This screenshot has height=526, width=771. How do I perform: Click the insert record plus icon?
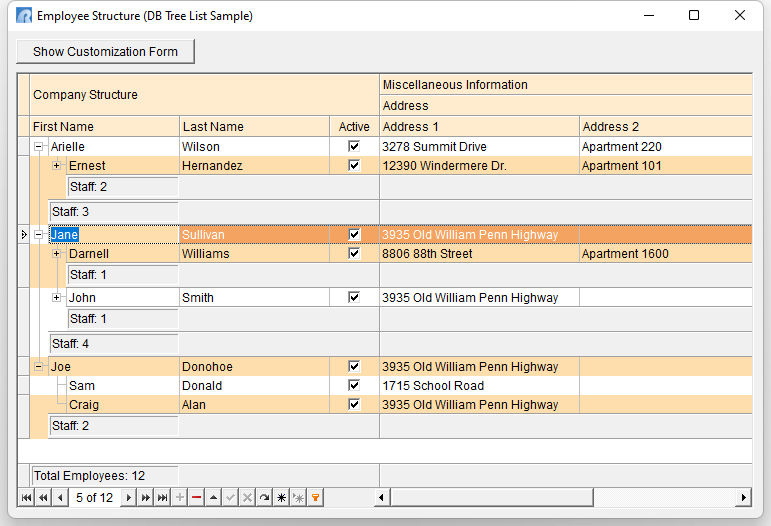click(x=179, y=497)
